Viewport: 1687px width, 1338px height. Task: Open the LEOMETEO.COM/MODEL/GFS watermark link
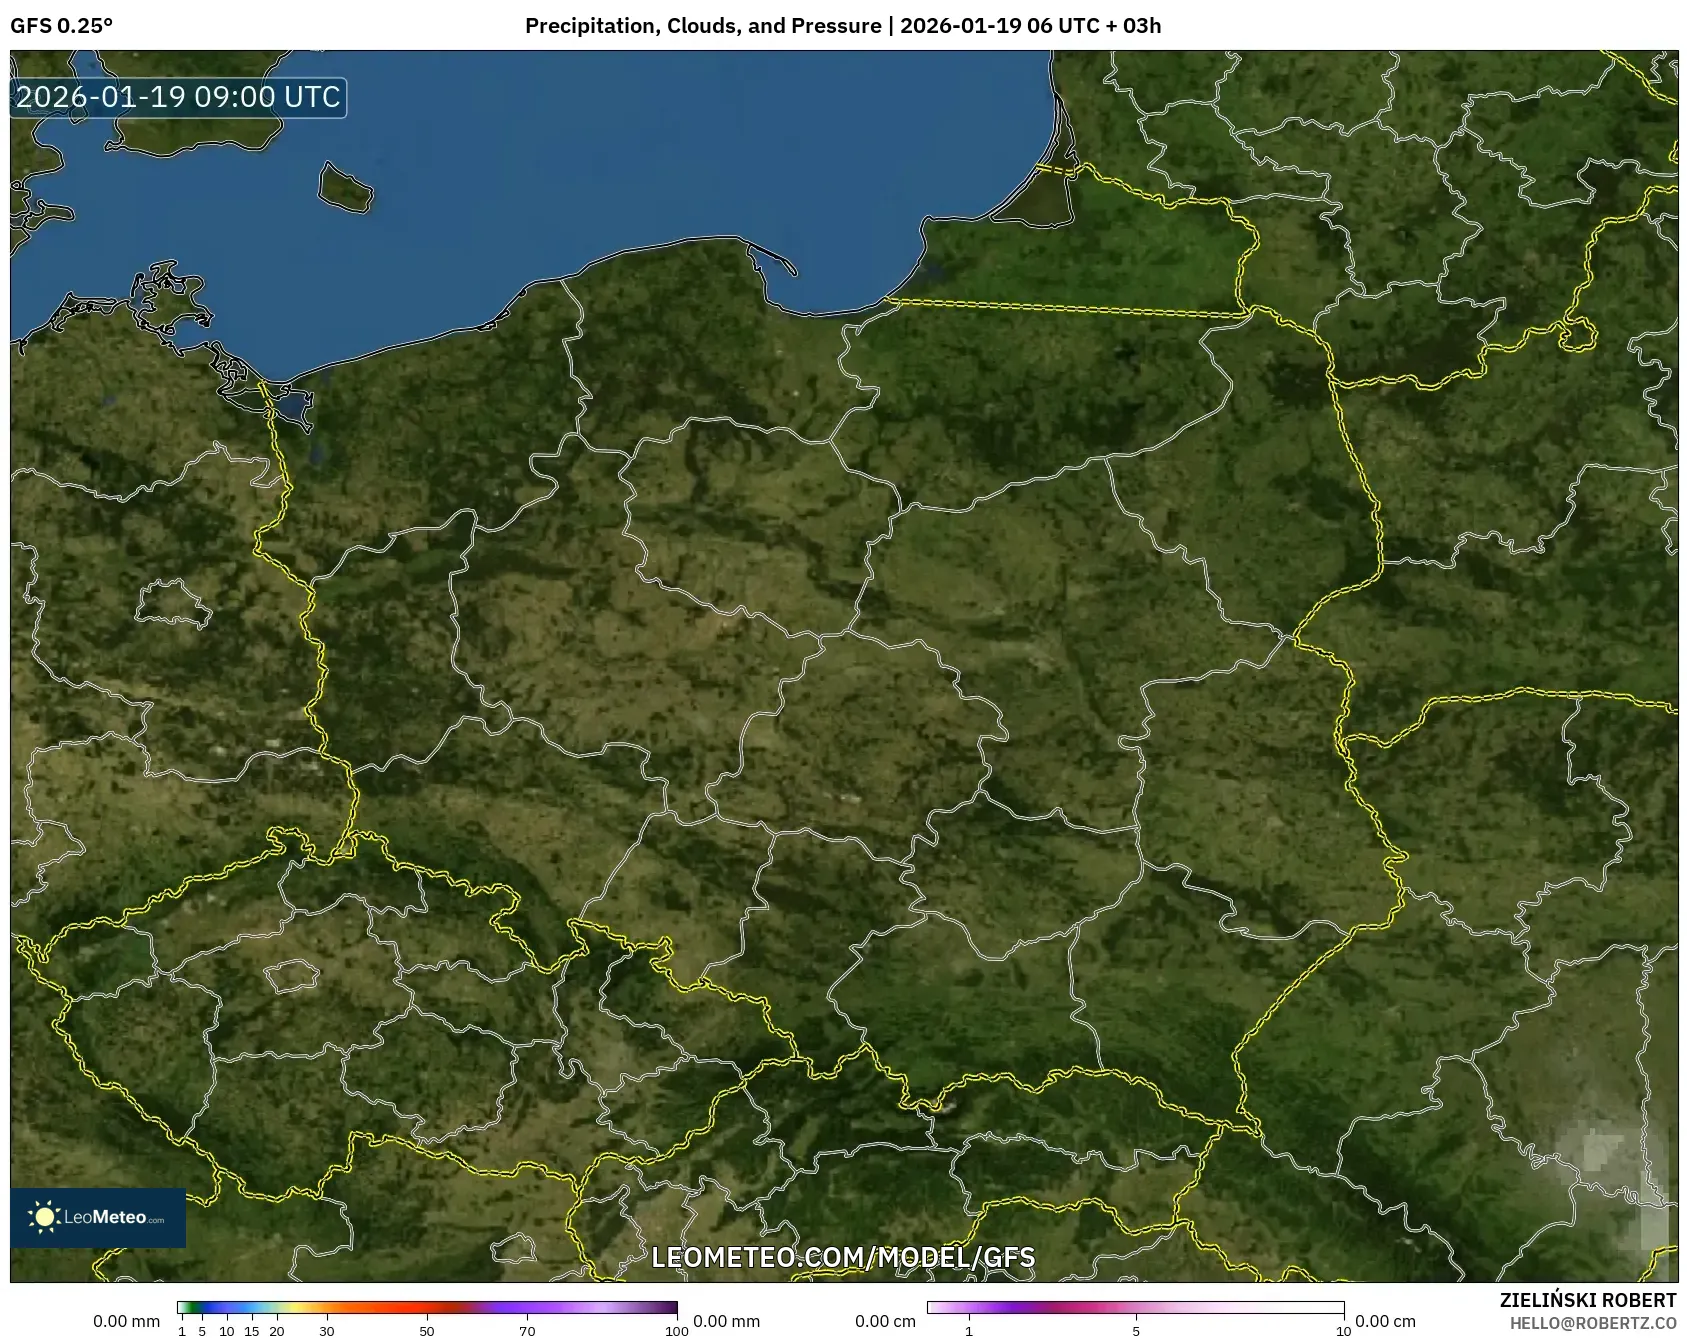pyautogui.click(x=845, y=1259)
